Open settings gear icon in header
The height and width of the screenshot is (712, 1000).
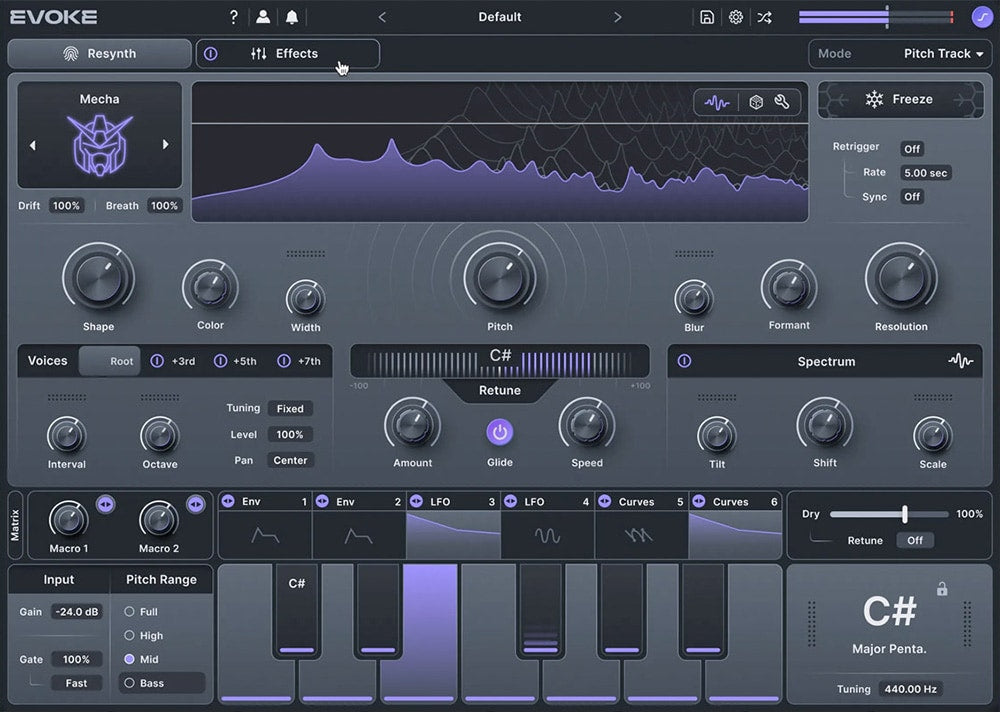(736, 17)
